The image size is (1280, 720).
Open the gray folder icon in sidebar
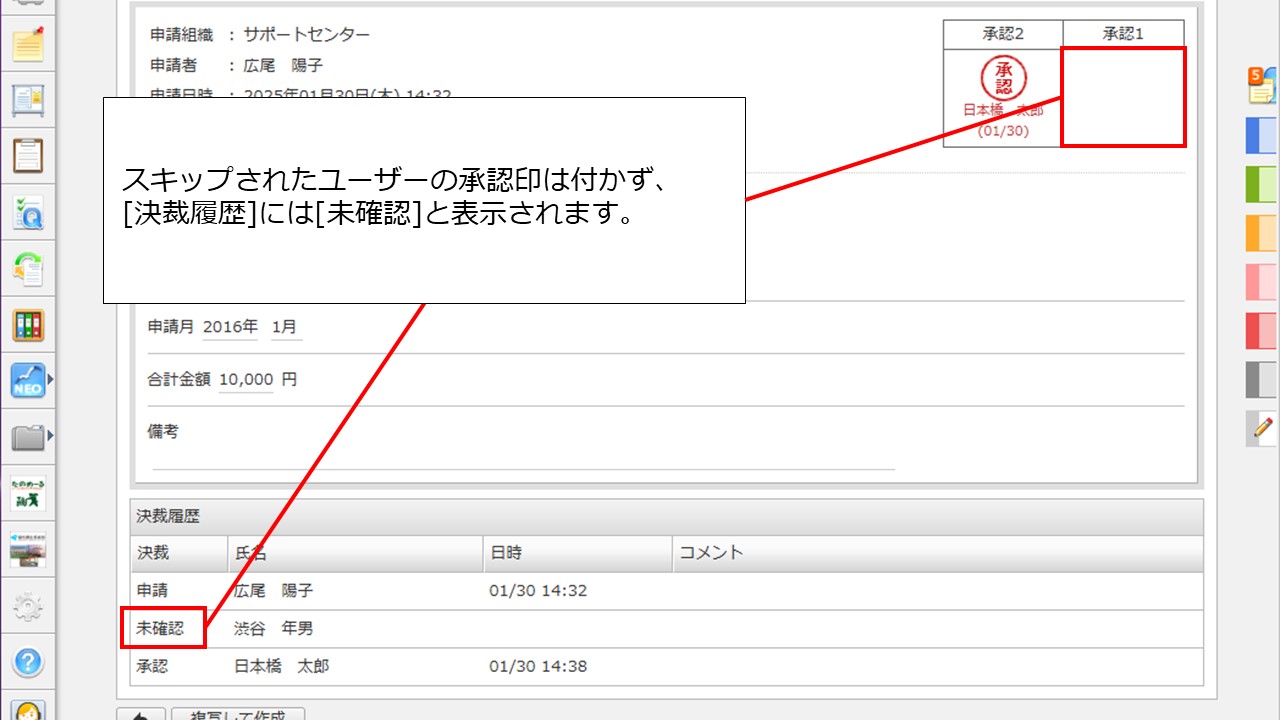pos(28,436)
